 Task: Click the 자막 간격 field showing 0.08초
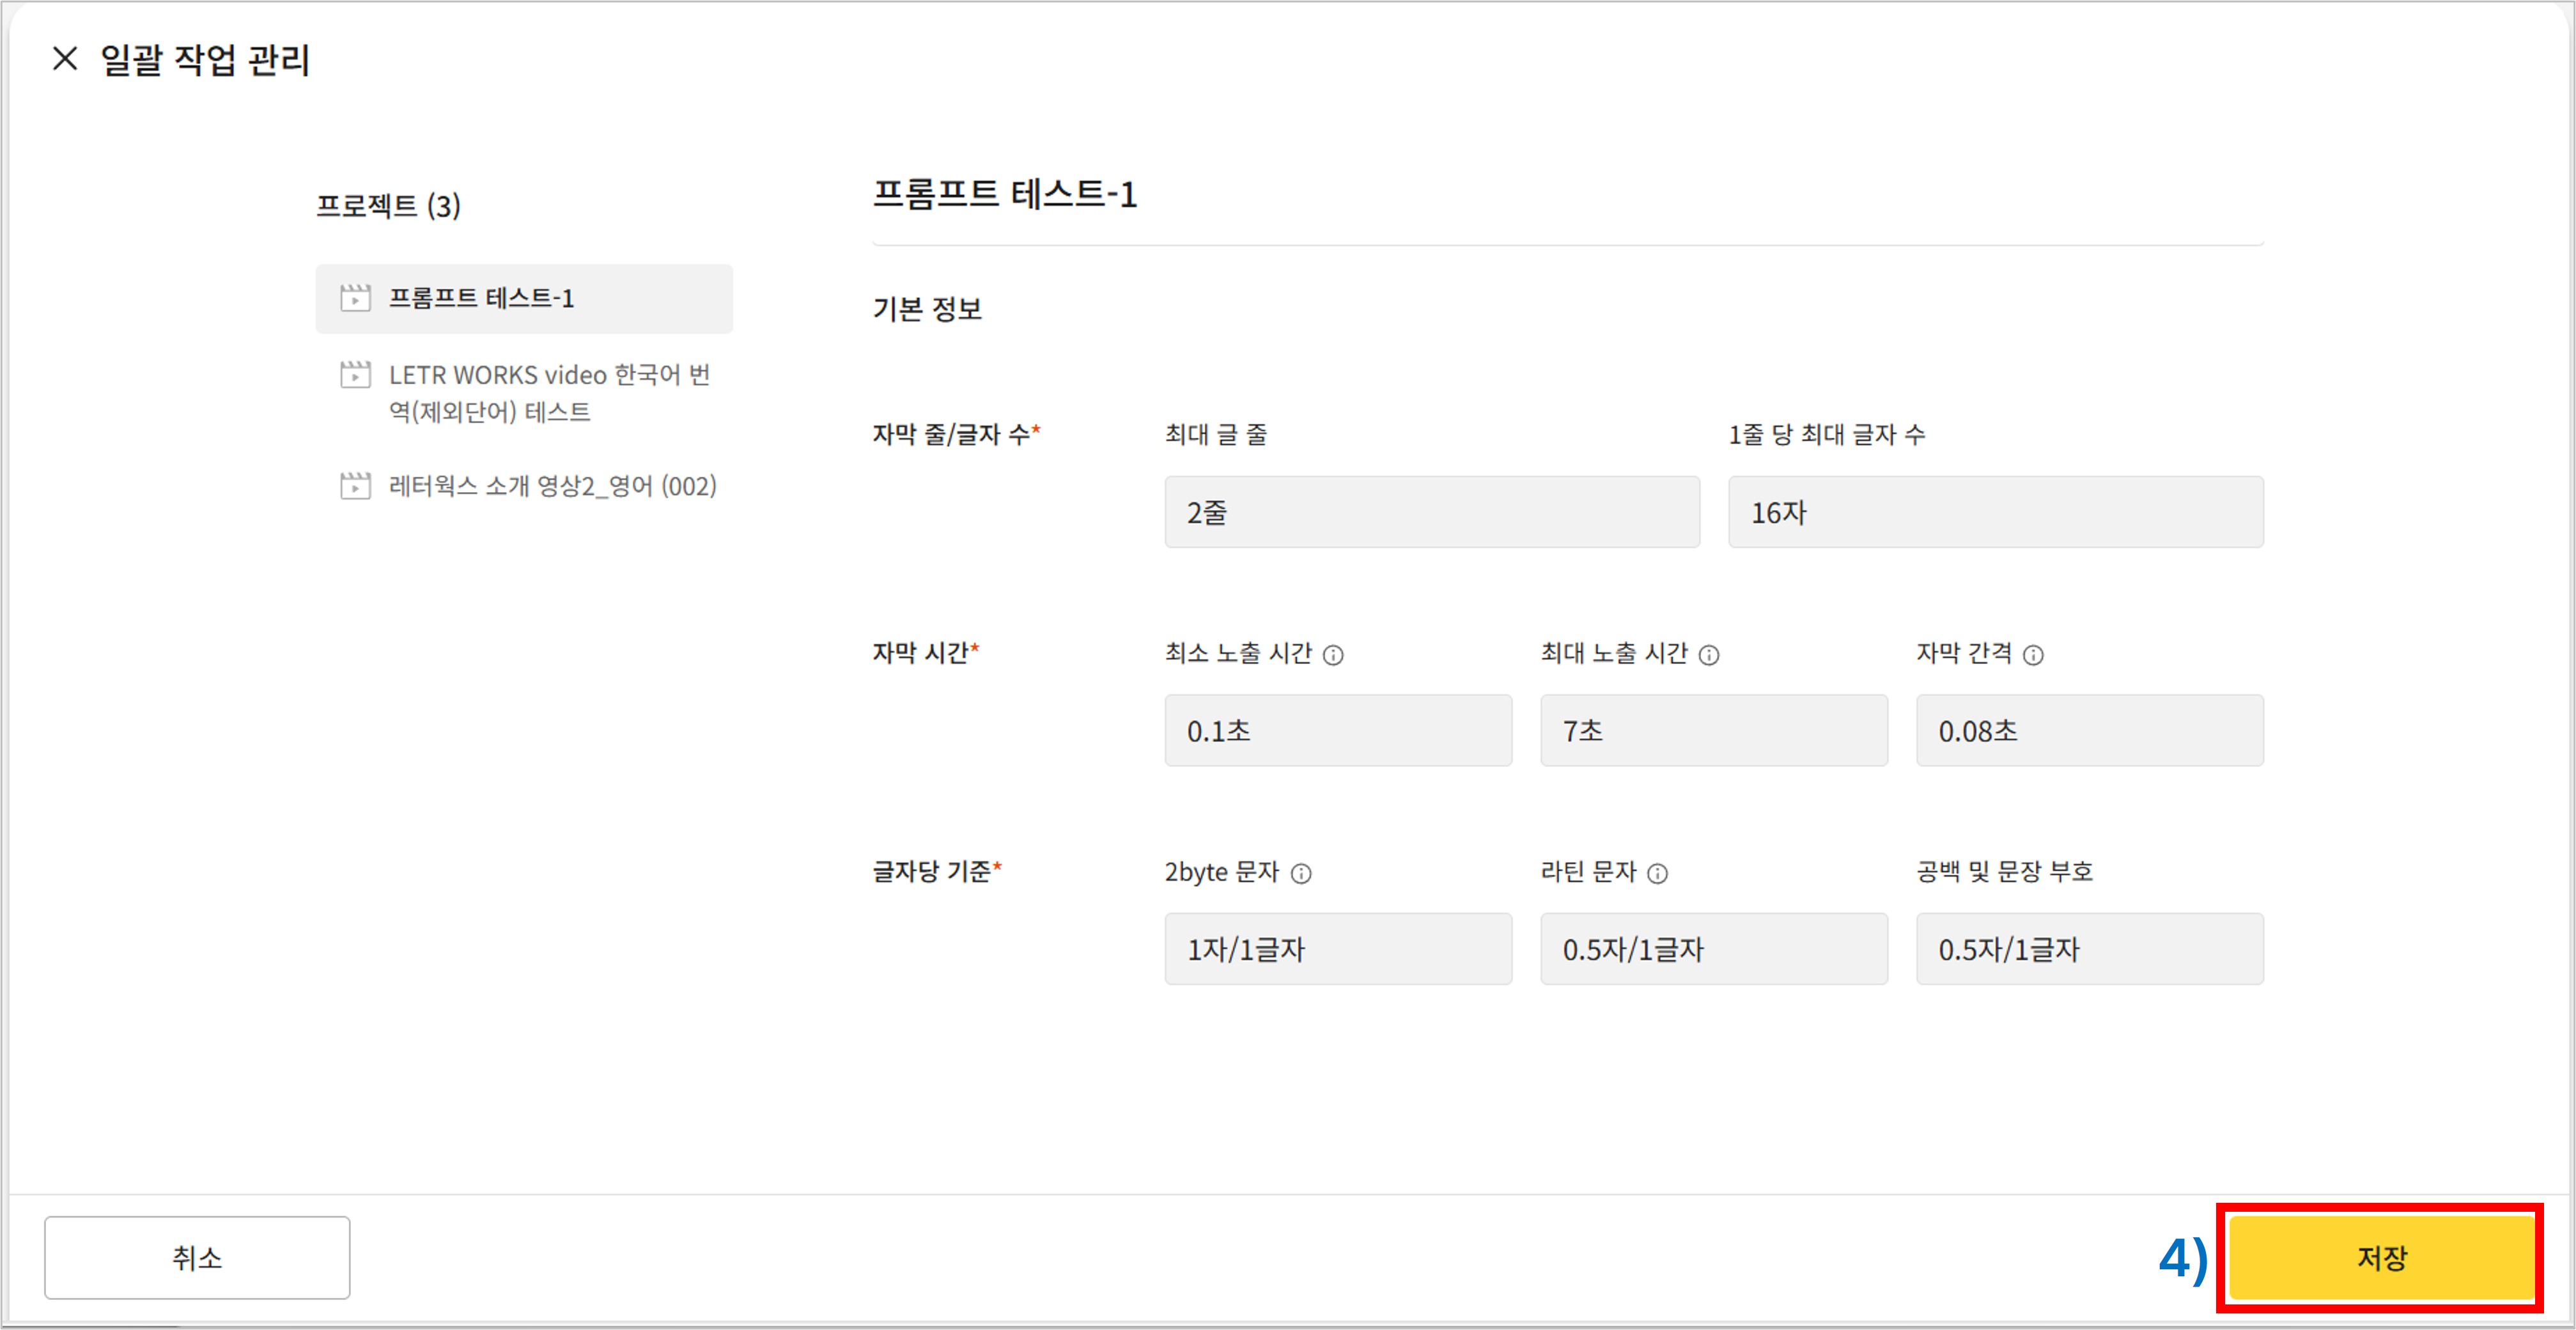pyautogui.click(x=2089, y=731)
